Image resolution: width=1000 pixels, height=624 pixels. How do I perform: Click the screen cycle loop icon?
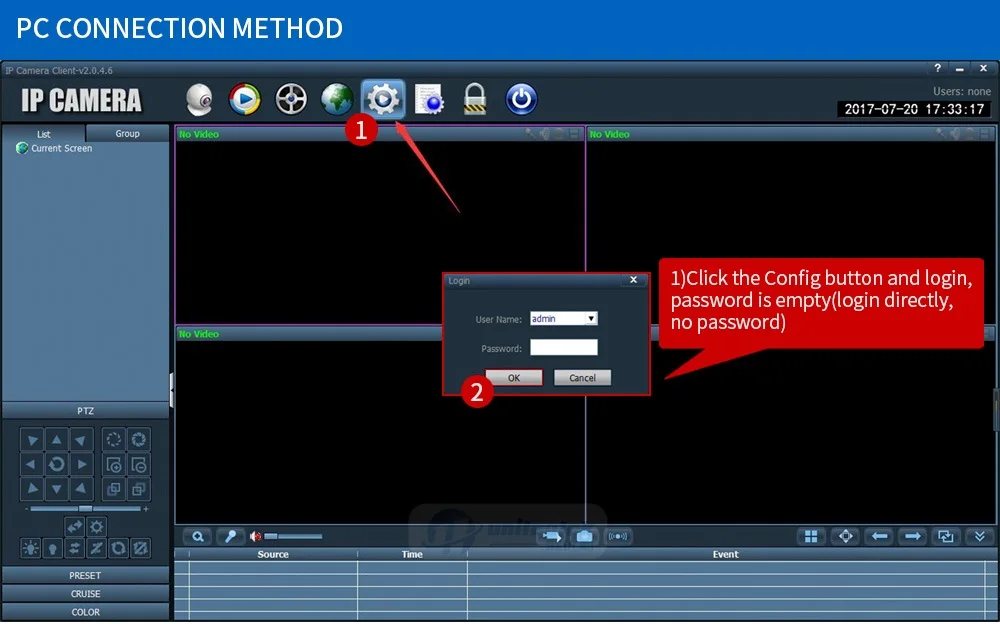pos(946,537)
